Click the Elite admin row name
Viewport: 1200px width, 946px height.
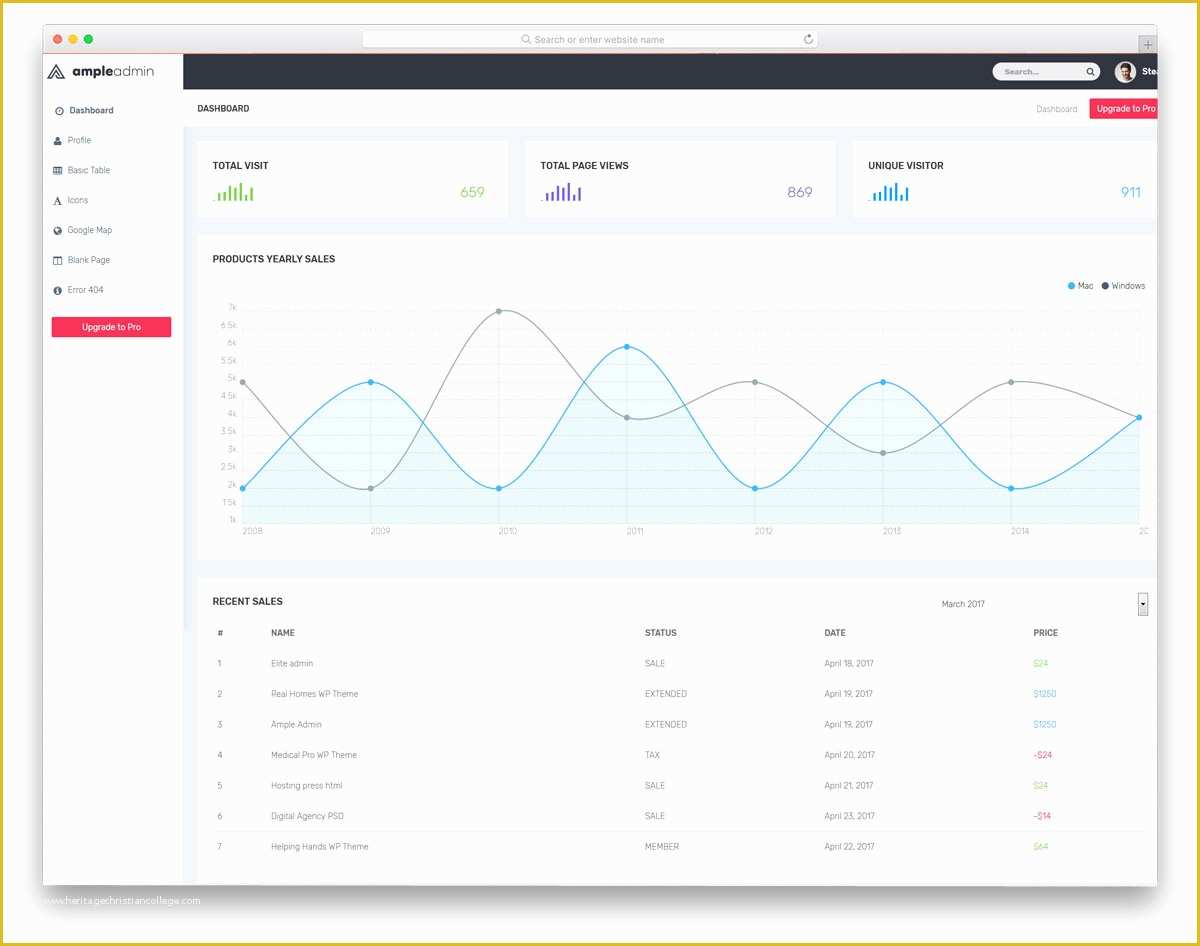[292, 664]
